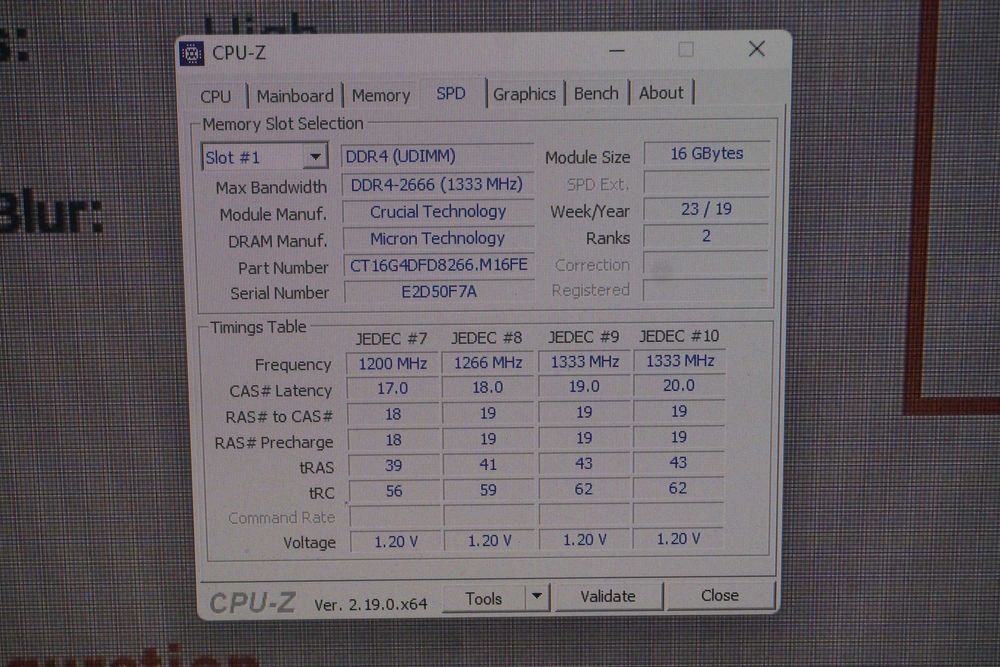Screen dimensions: 1000x667
Task: Close the CPU-Z window via X
Action: point(756,49)
